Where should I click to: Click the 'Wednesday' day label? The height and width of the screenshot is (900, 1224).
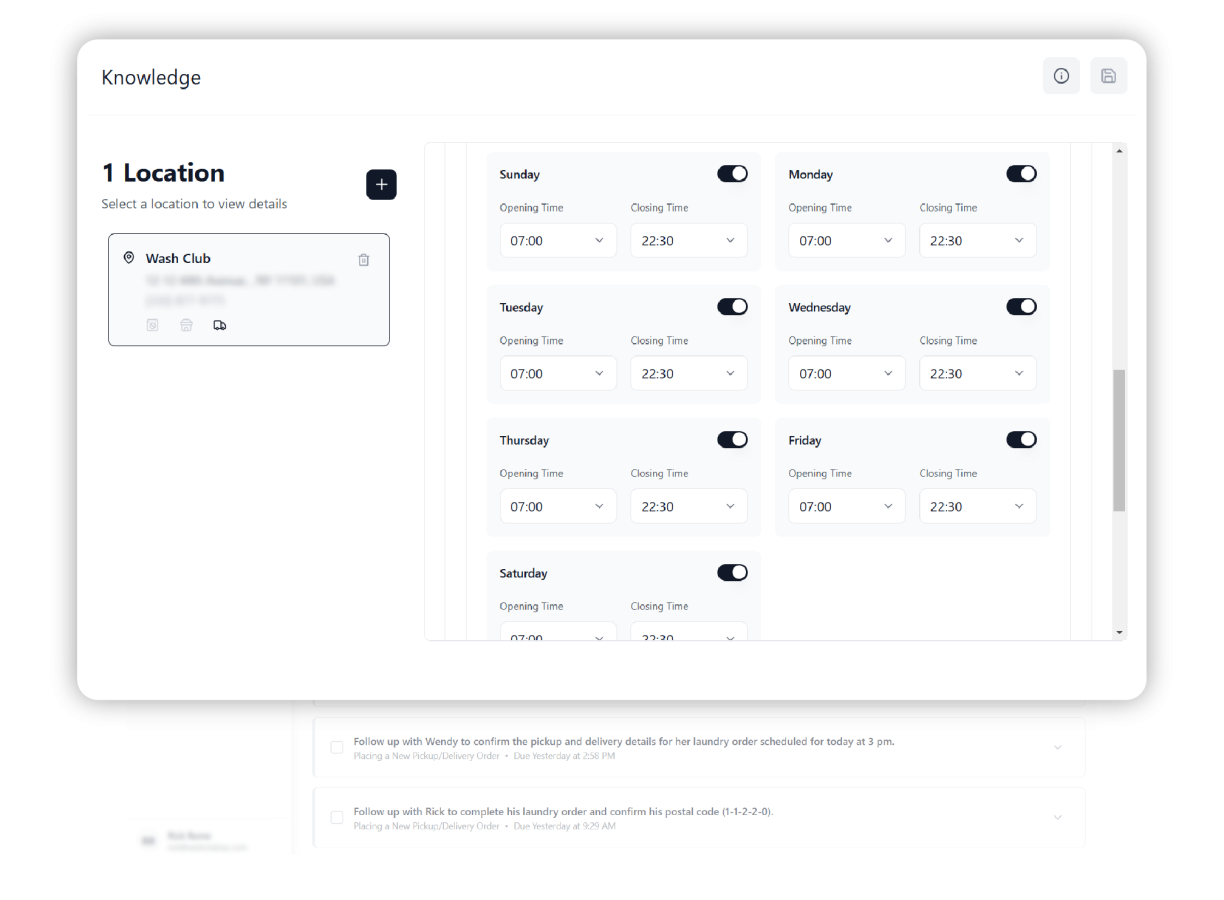819,308
